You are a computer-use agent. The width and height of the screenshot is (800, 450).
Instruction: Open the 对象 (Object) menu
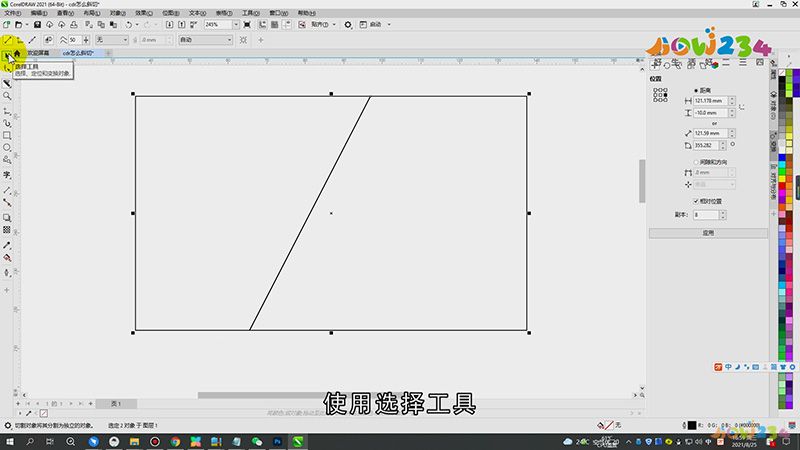pyautogui.click(x=117, y=13)
